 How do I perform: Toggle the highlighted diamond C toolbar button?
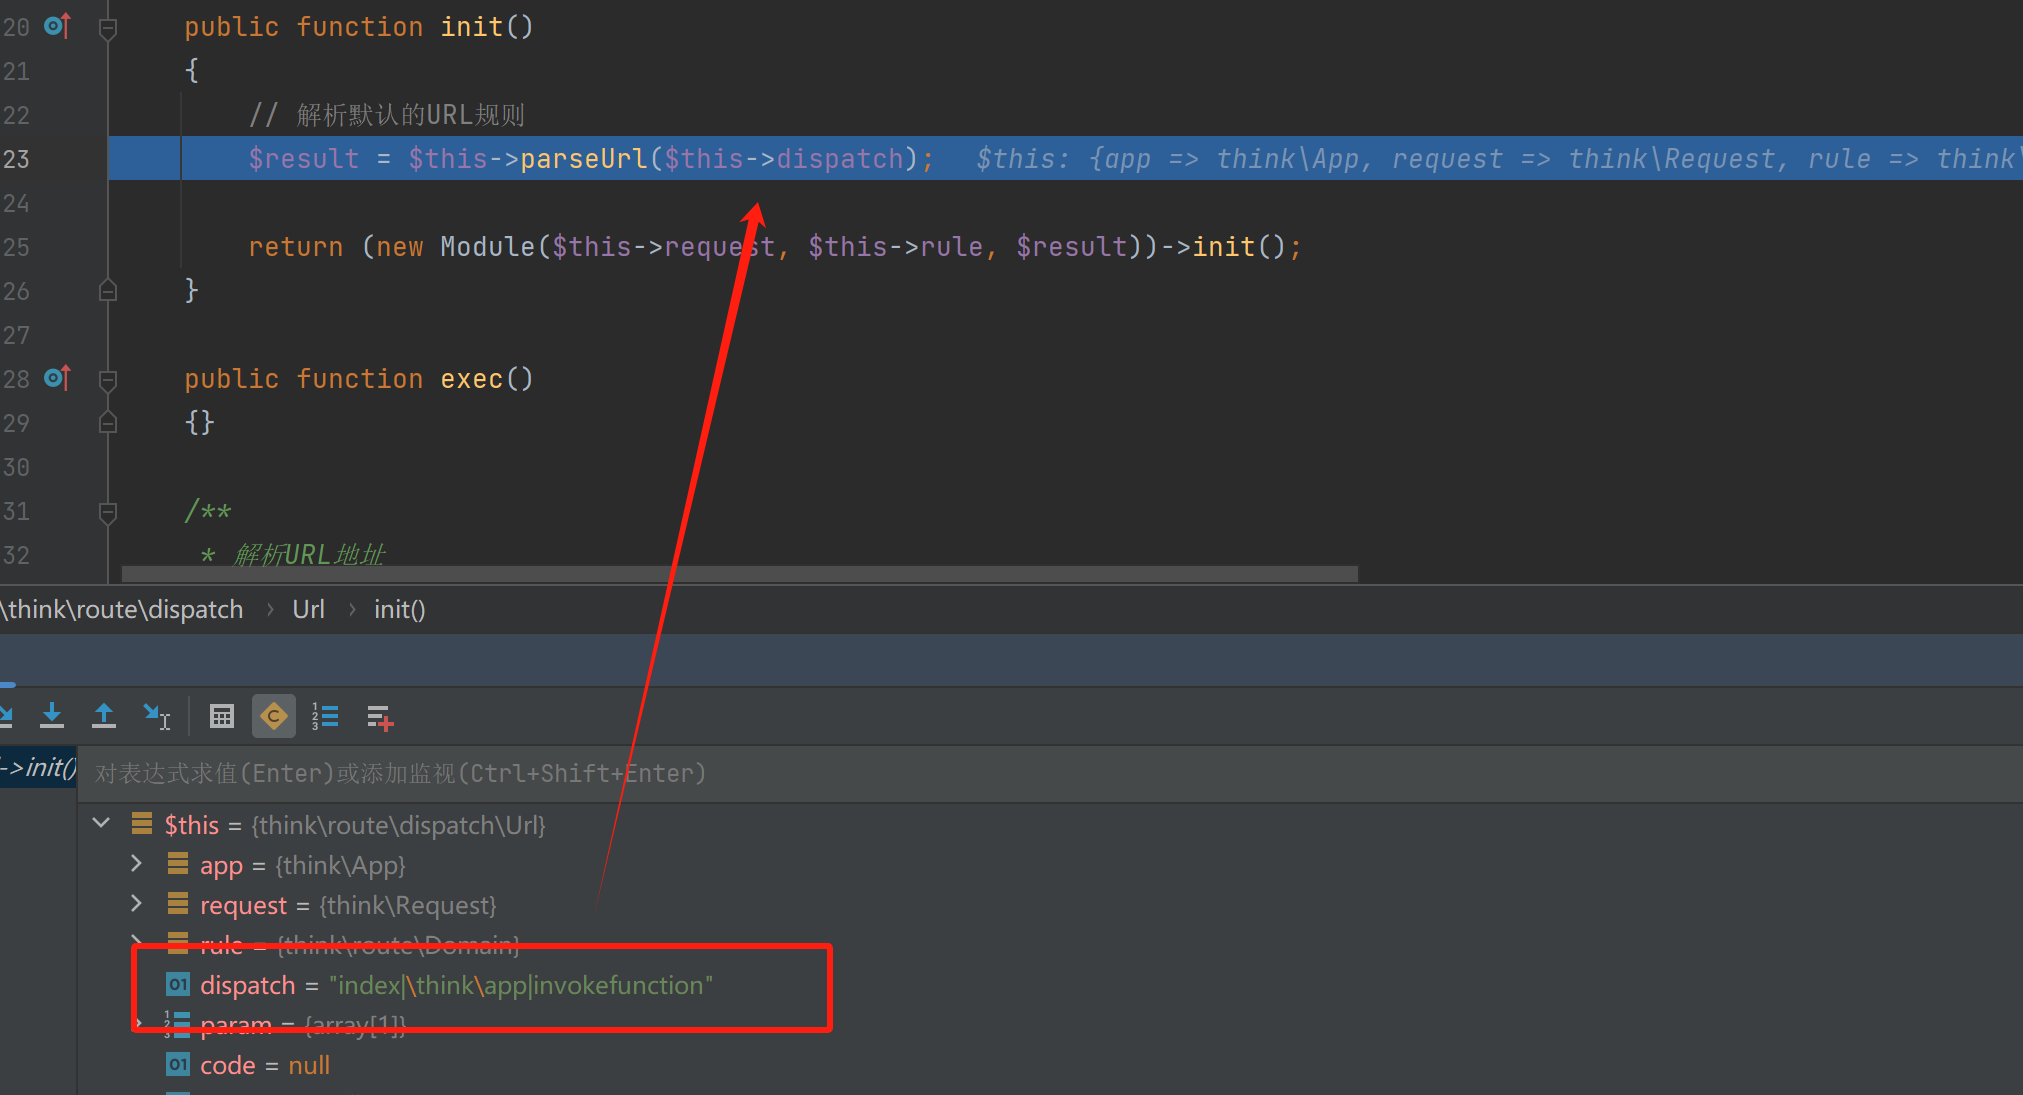point(273,716)
